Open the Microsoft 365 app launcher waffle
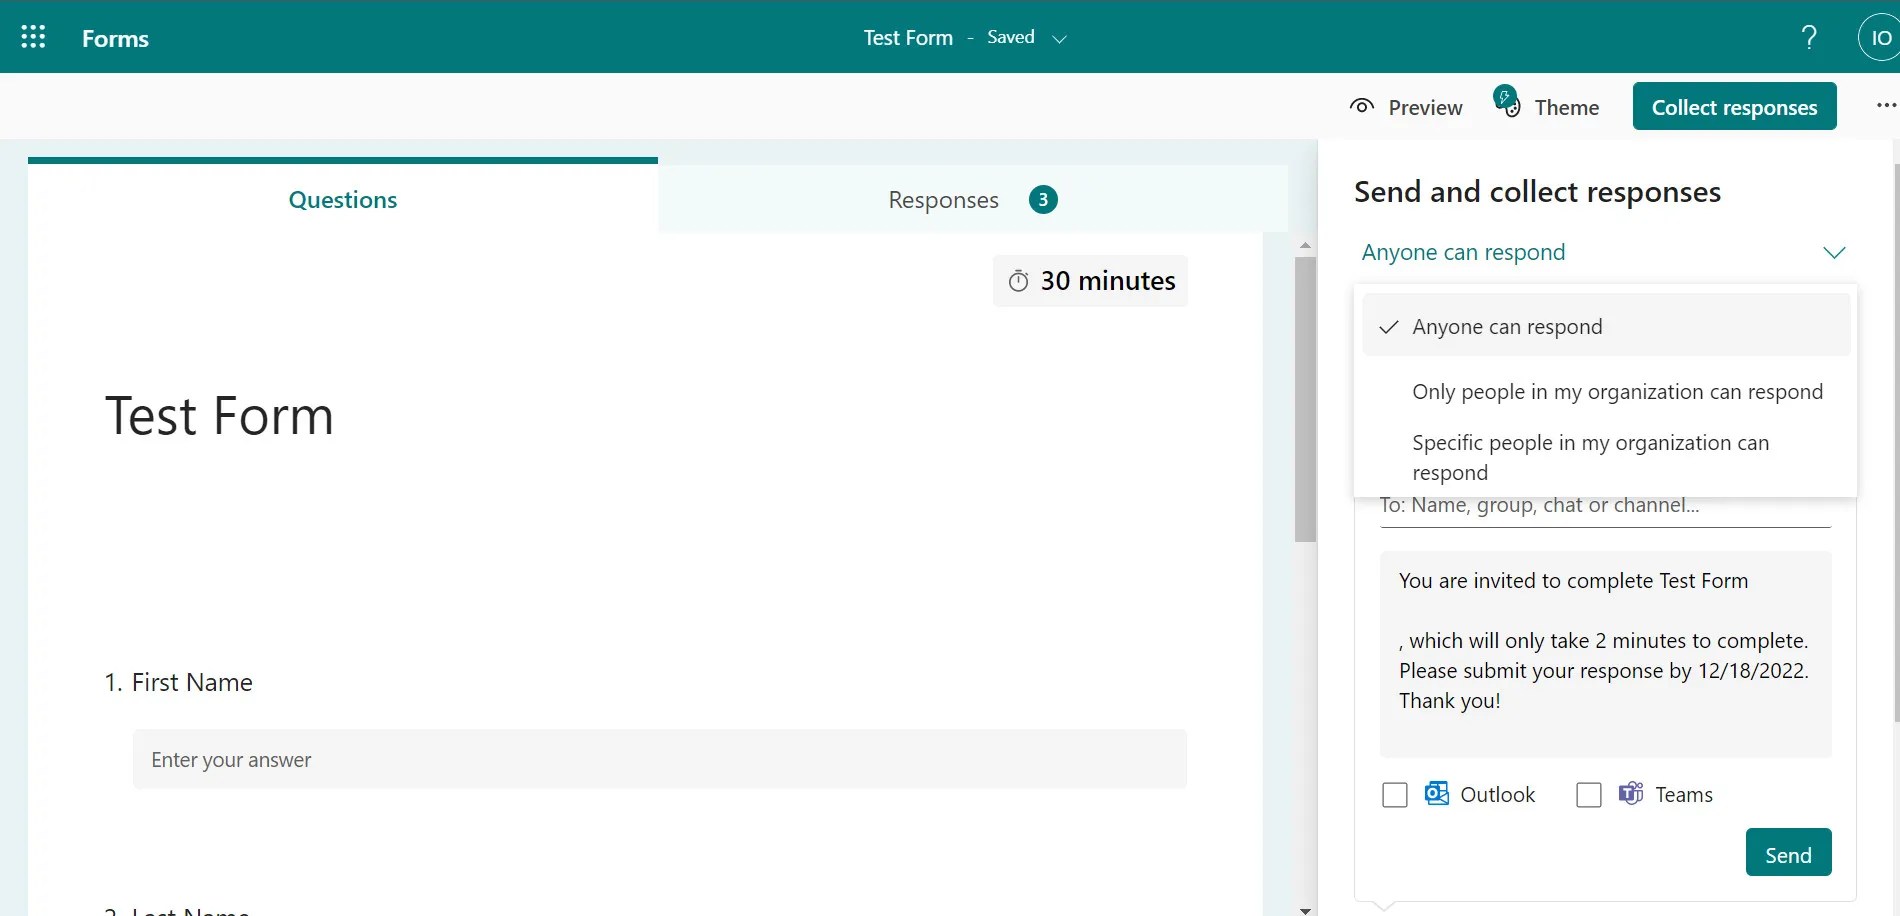 tap(32, 36)
